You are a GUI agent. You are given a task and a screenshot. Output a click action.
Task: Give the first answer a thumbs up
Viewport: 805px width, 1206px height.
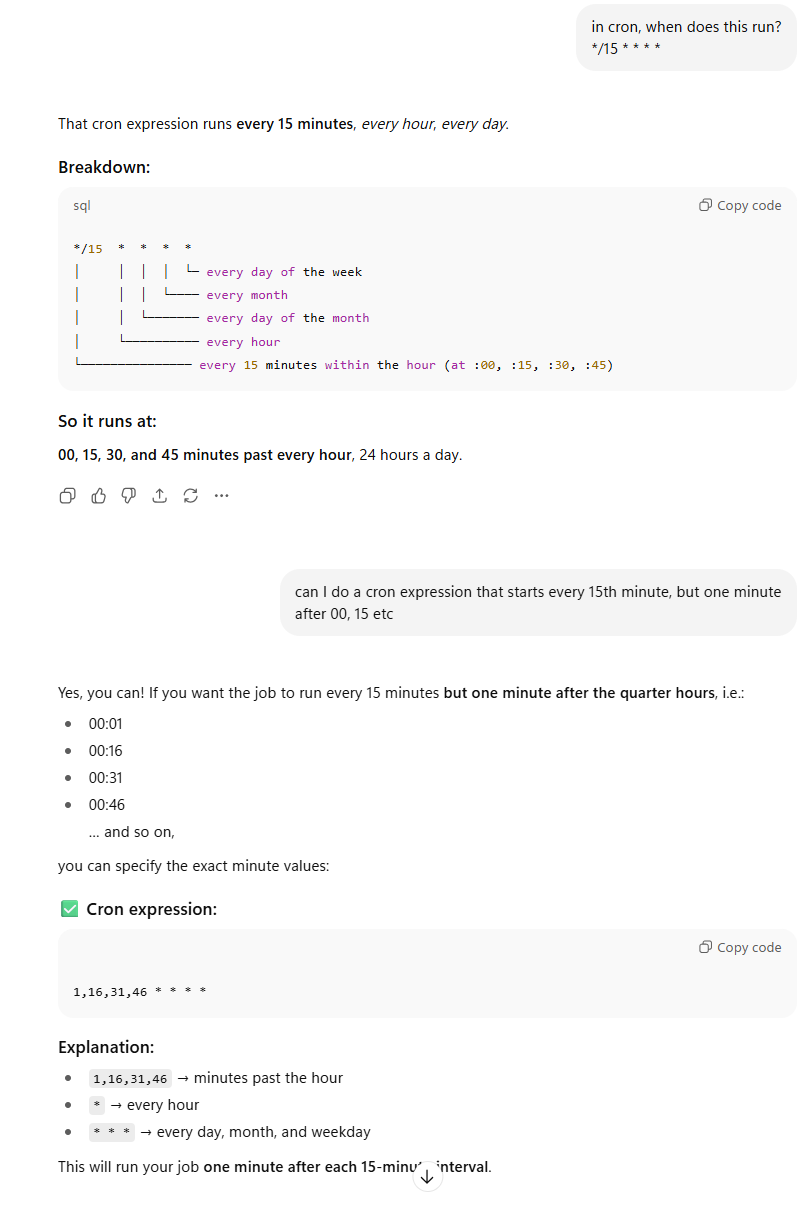coord(98,496)
